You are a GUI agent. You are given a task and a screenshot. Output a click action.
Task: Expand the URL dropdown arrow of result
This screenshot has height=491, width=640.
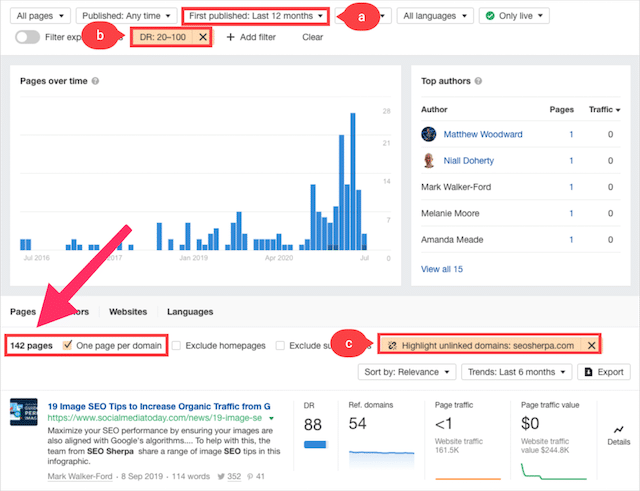(271, 418)
